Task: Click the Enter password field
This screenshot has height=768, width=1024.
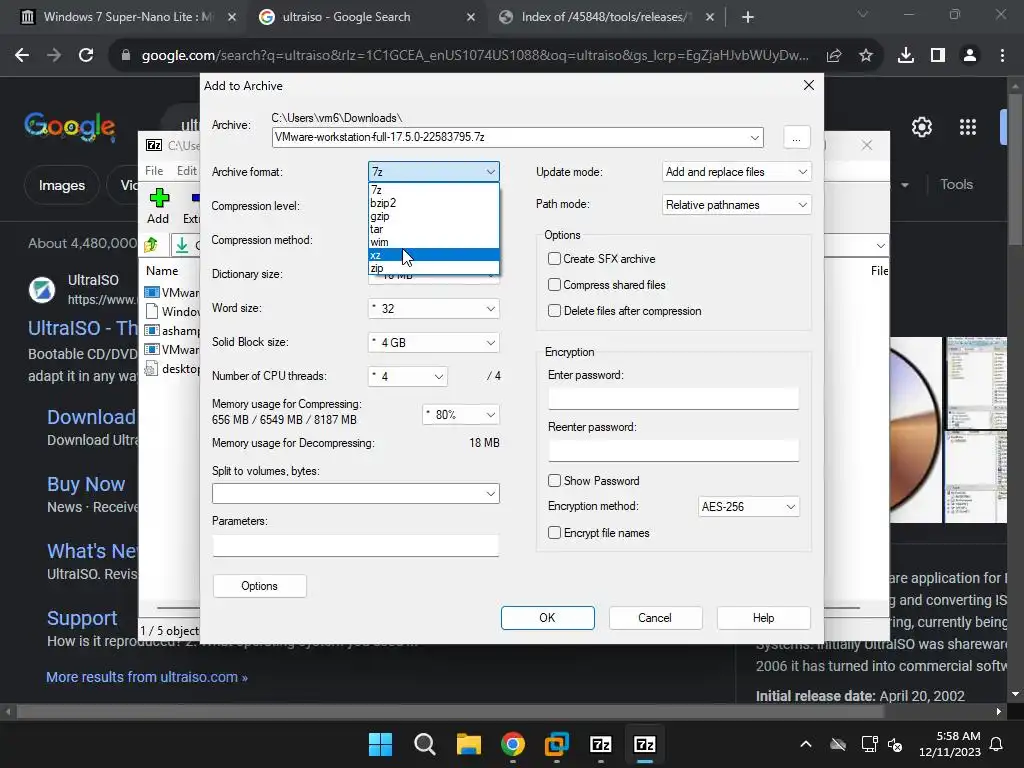Action: pos(673,398)
